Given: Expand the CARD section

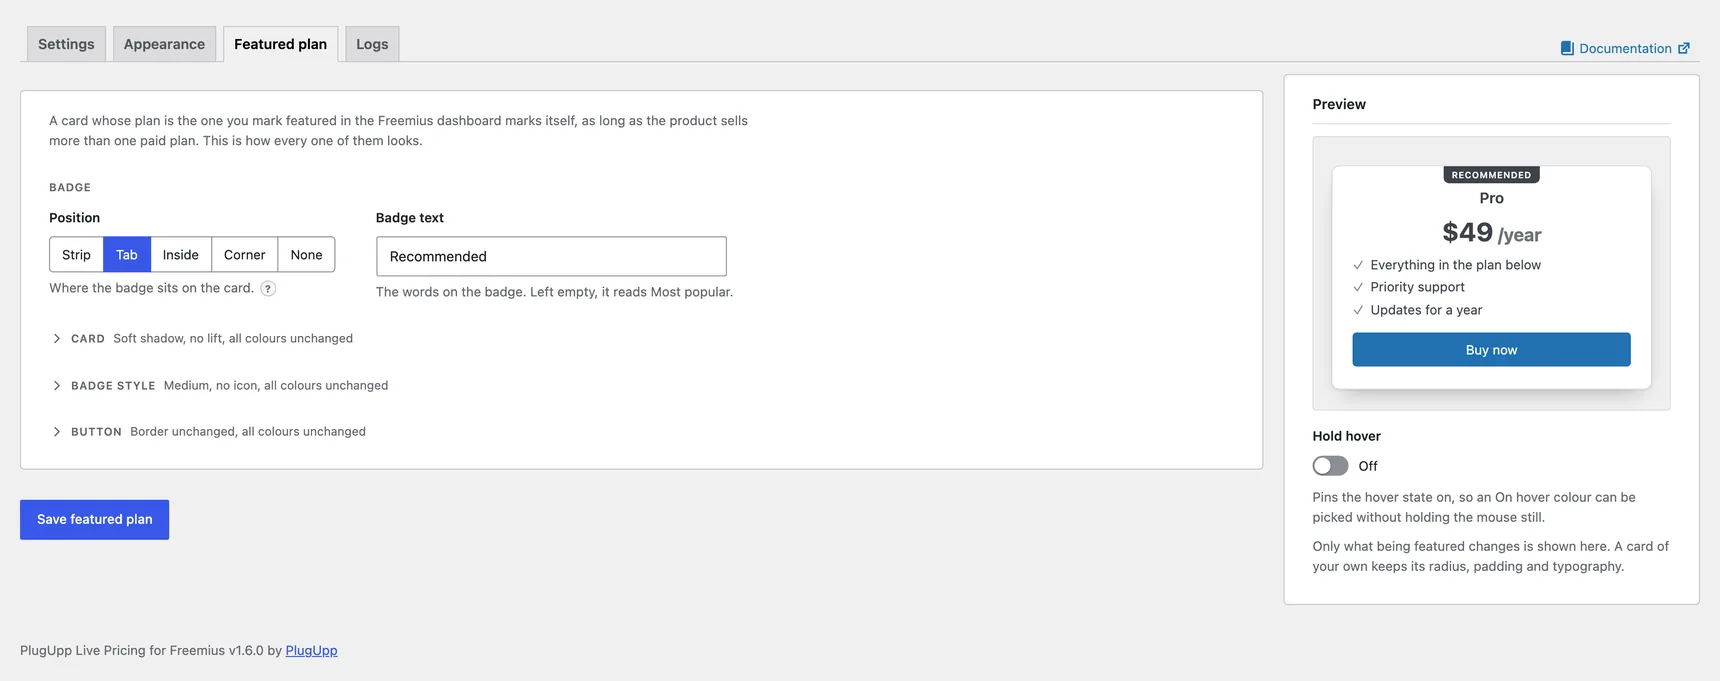Looking at the screenshot, I should 202,339.
